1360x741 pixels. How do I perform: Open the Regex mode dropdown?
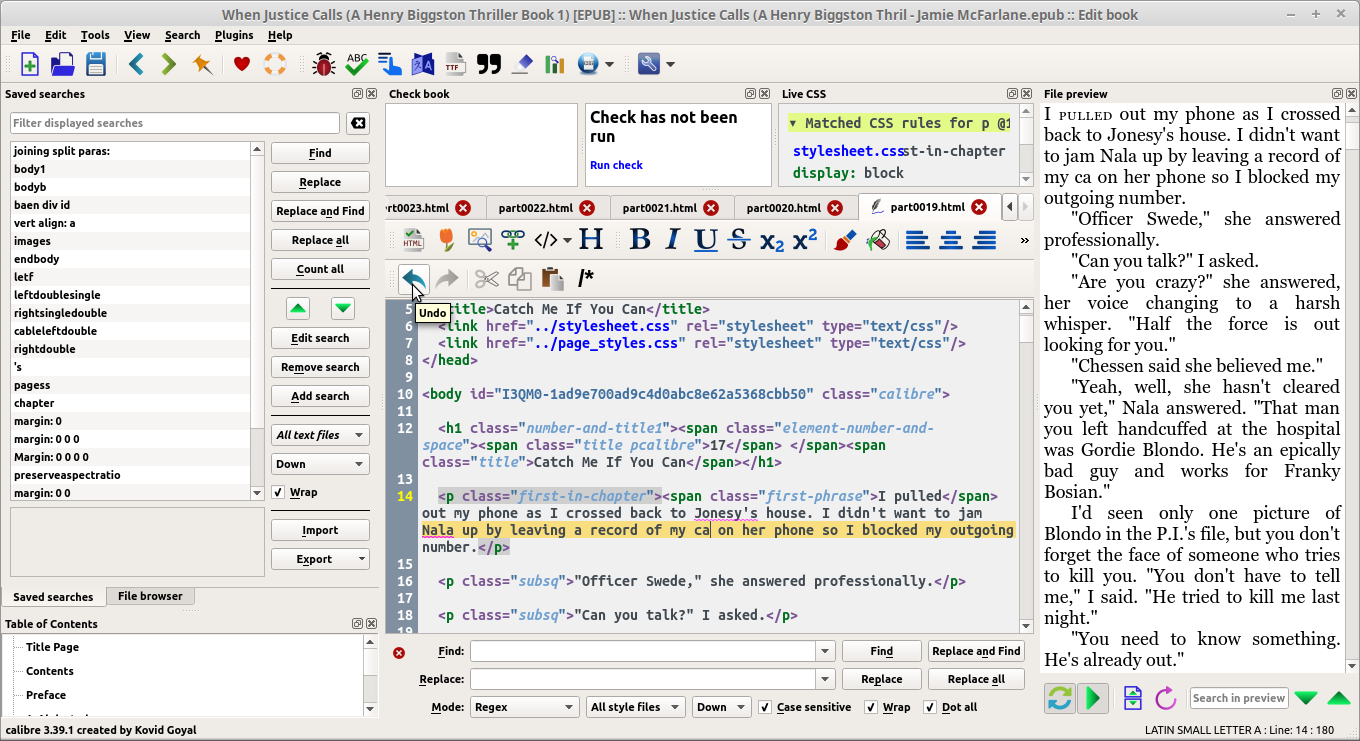tap(524, 707)
